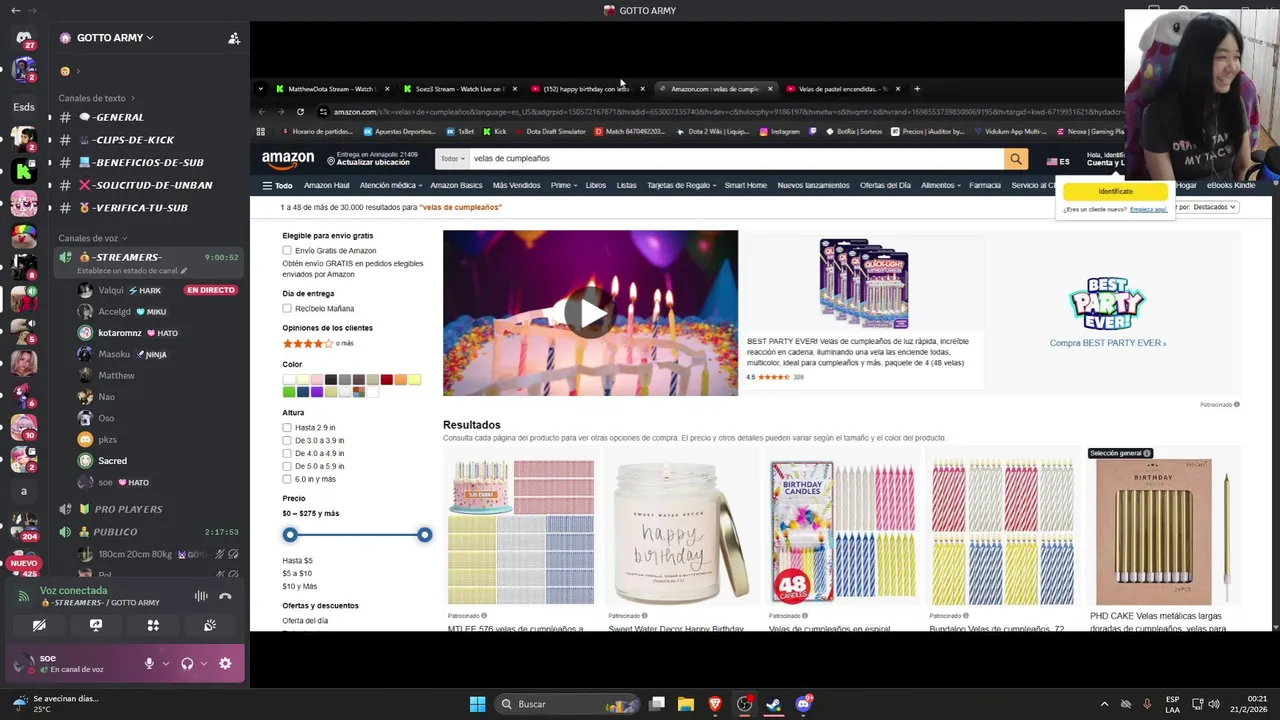Screen dimensions: 1280x720
Task: Click the right price slider handle
Action: 425,535
